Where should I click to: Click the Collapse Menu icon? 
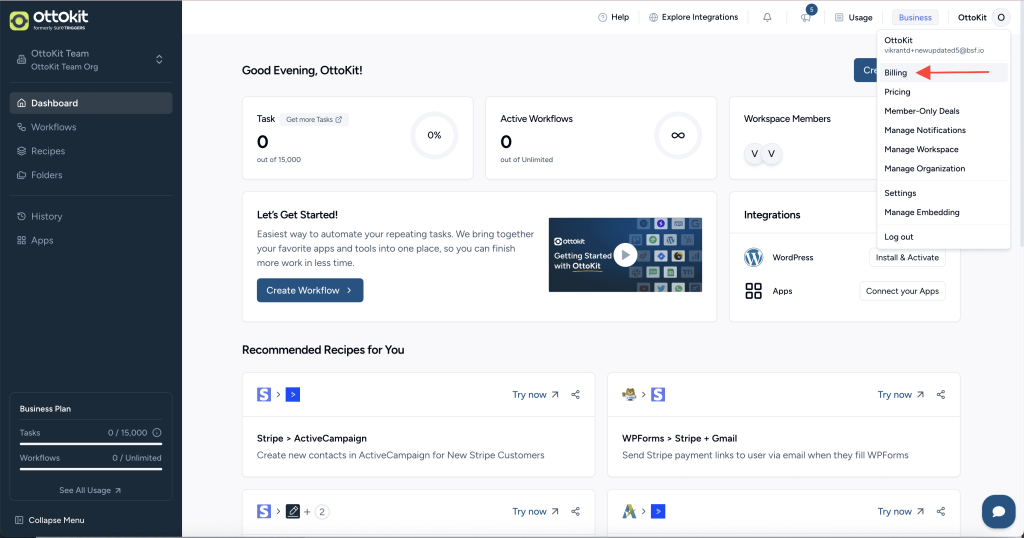[x=20, y=520]
